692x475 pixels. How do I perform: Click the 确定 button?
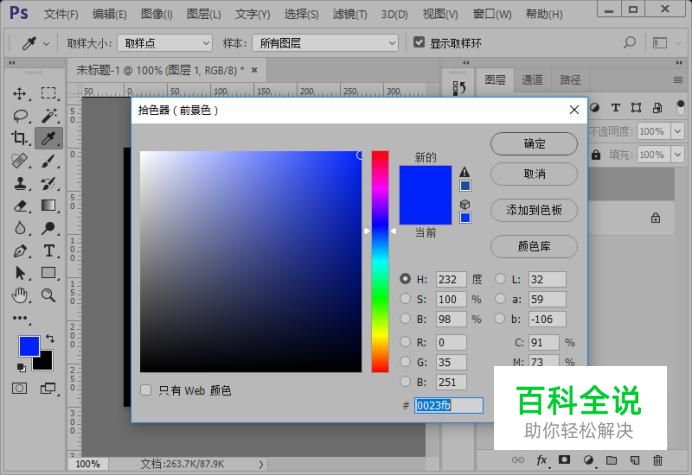[x=534, y=143]
